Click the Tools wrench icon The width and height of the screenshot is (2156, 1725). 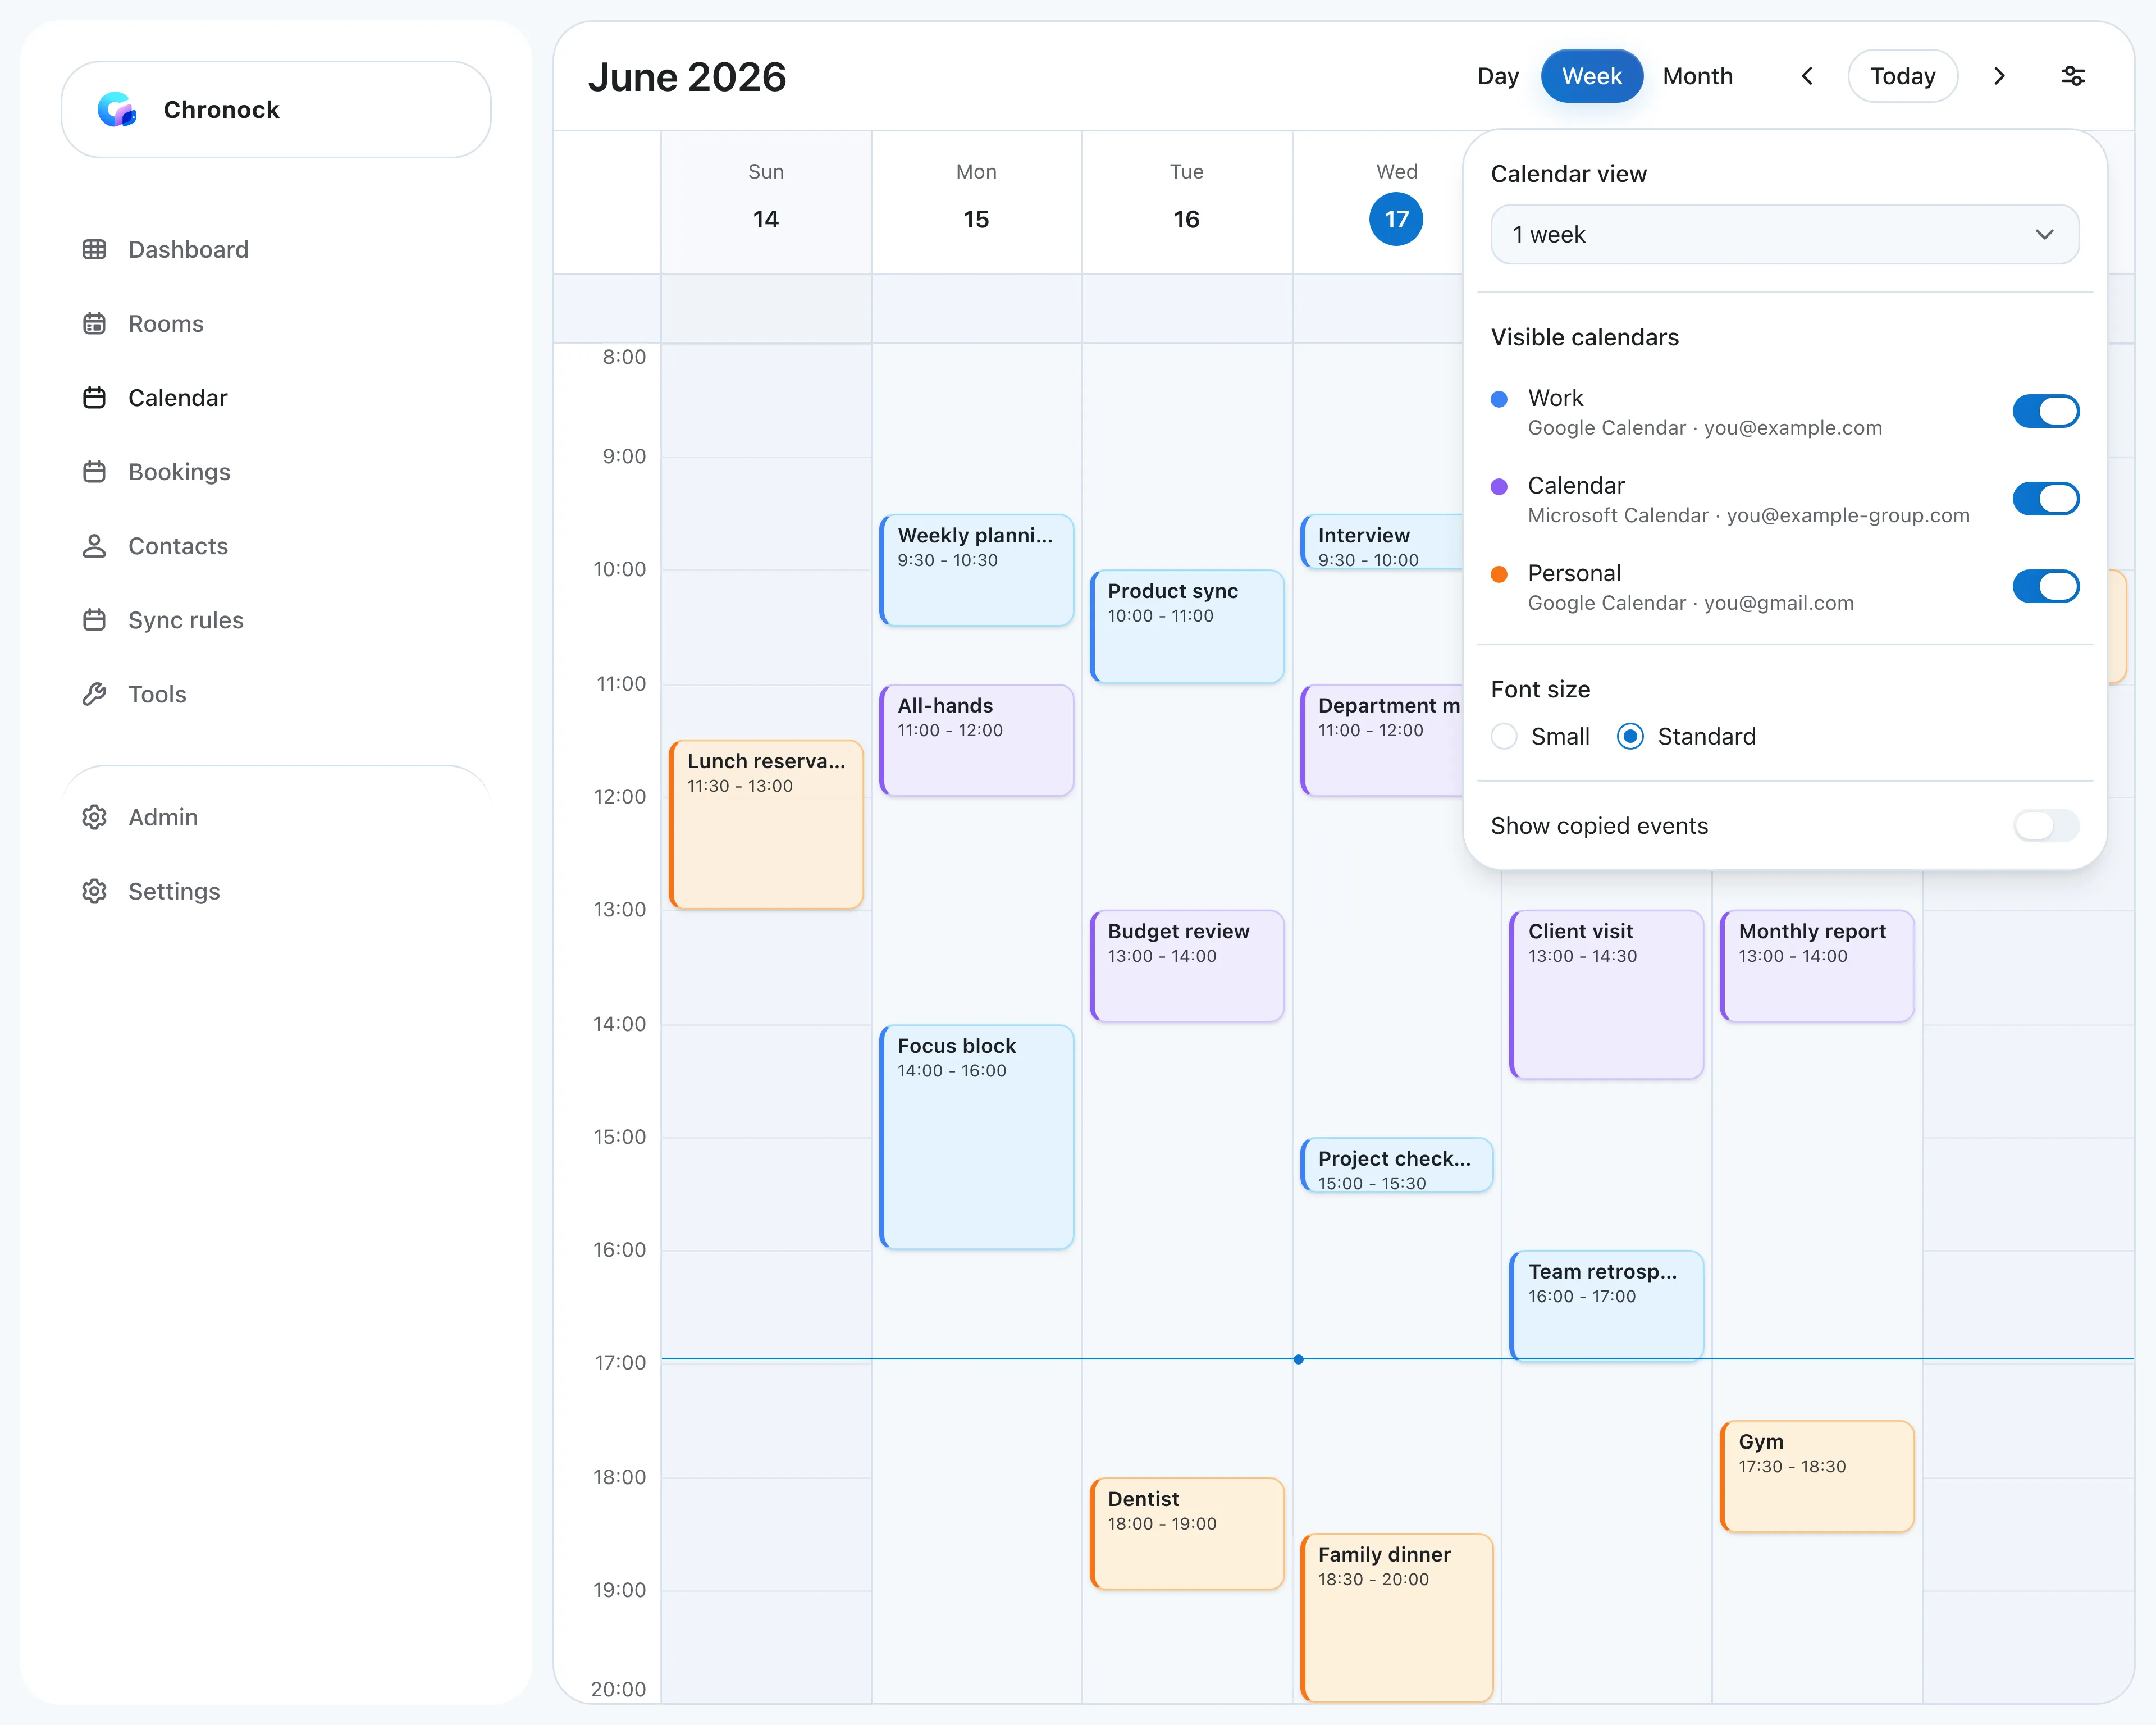[x=94, y=693]
